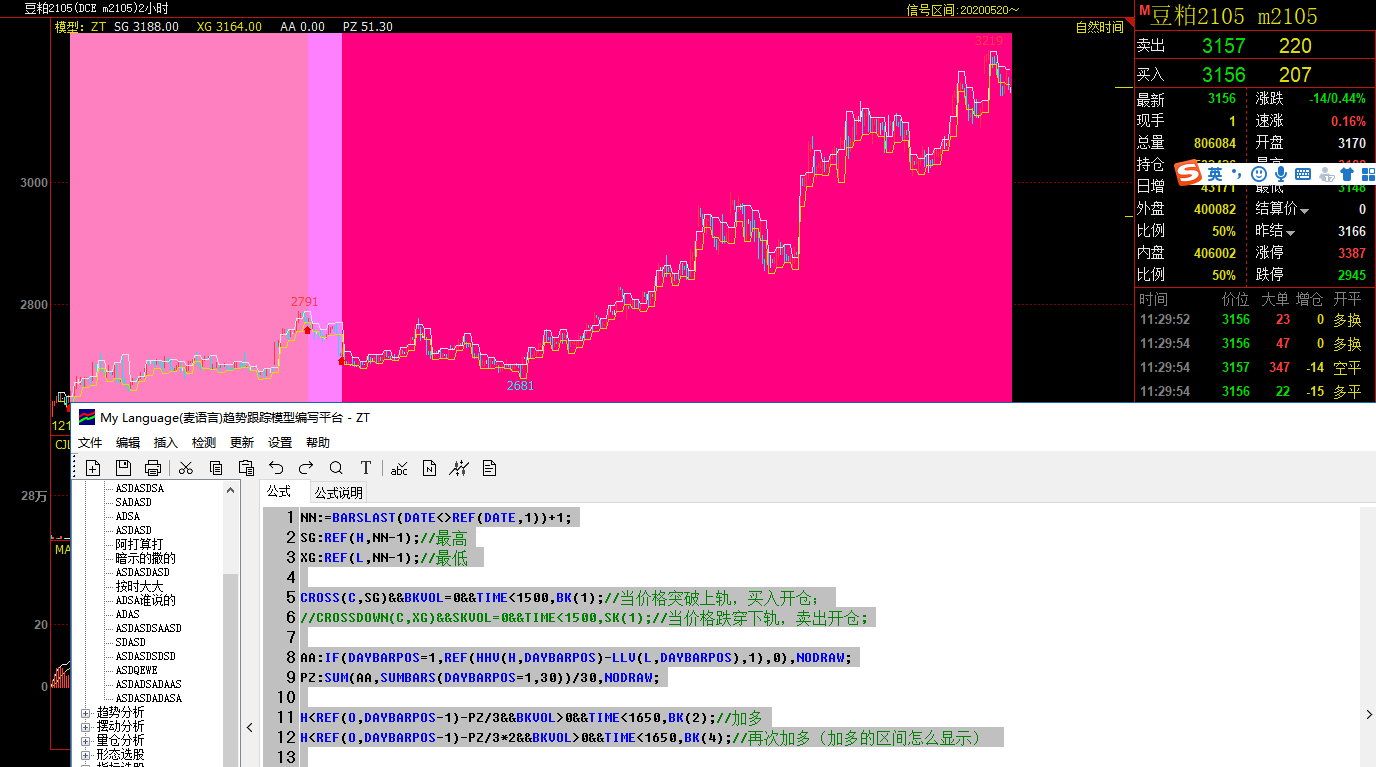Print the formula using the printer icon
The width and height of the screenshot is (1376, 767).
click(153, 468)
